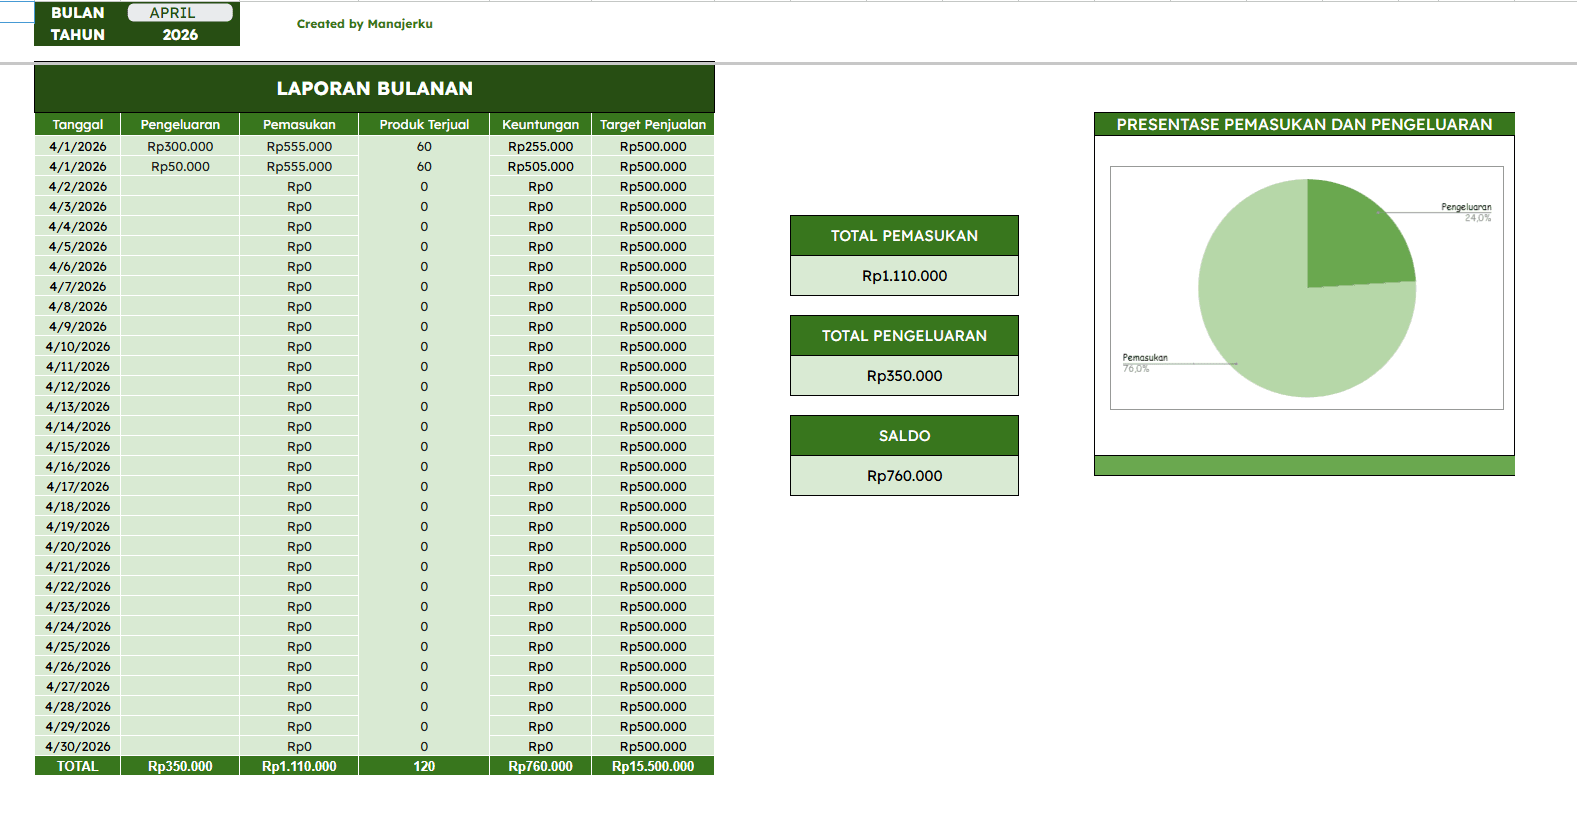Click the date cell 4/20/2026
Screen dimensions: 1577x832
point(78,547)
